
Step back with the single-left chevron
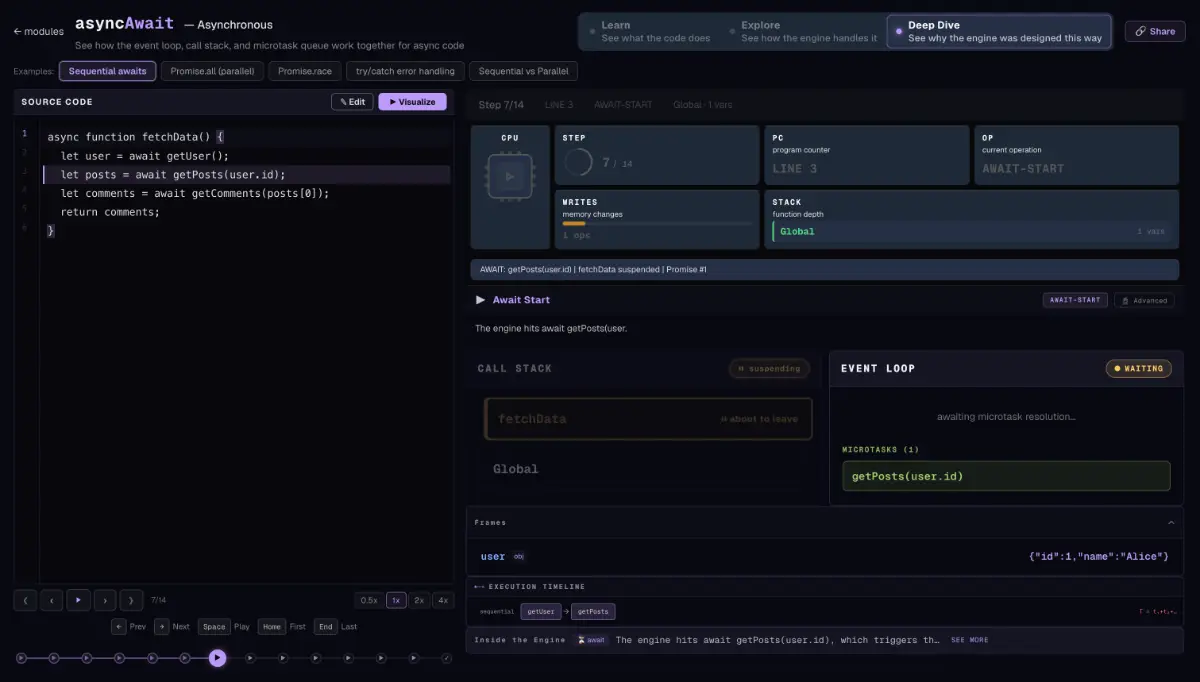tap(52, 600)
